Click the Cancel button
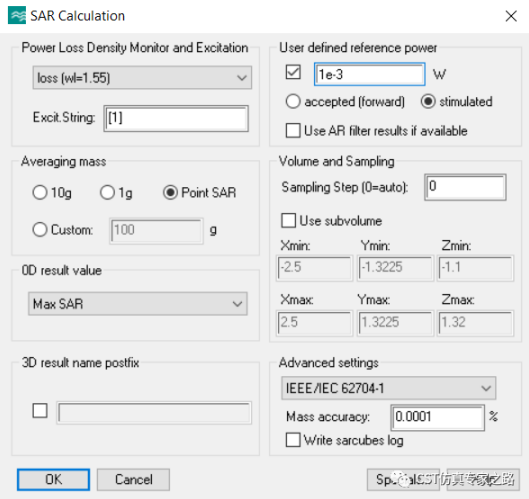Image resolution: width=529 pixels, height=499 pixels. coord(133,479)
